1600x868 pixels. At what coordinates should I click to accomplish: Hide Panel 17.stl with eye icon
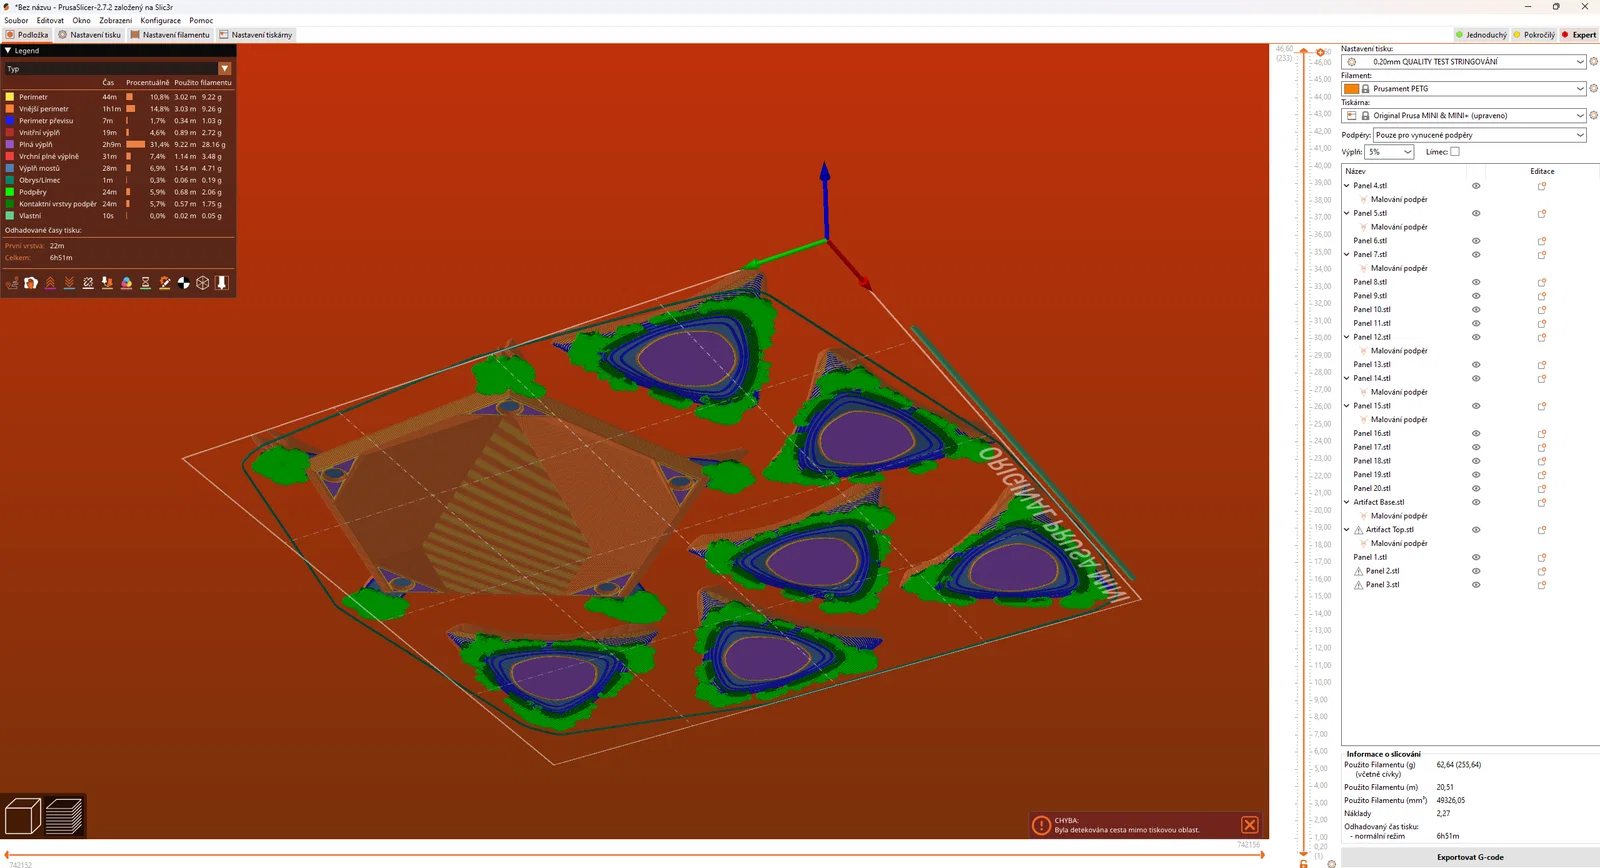(1476, 448)
